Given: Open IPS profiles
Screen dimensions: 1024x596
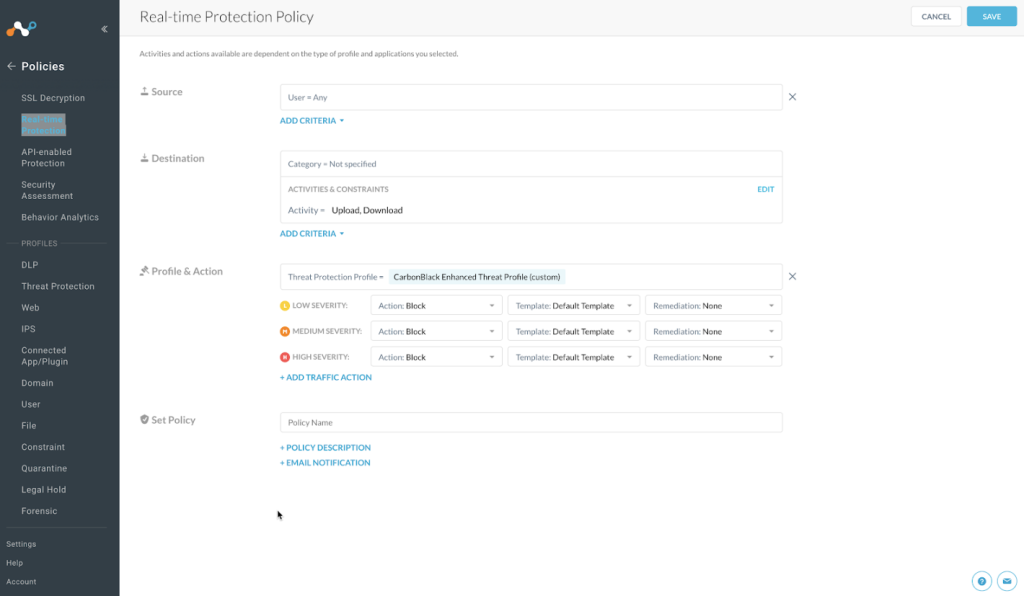Looking at the screenshot, I should pos(28,329).
